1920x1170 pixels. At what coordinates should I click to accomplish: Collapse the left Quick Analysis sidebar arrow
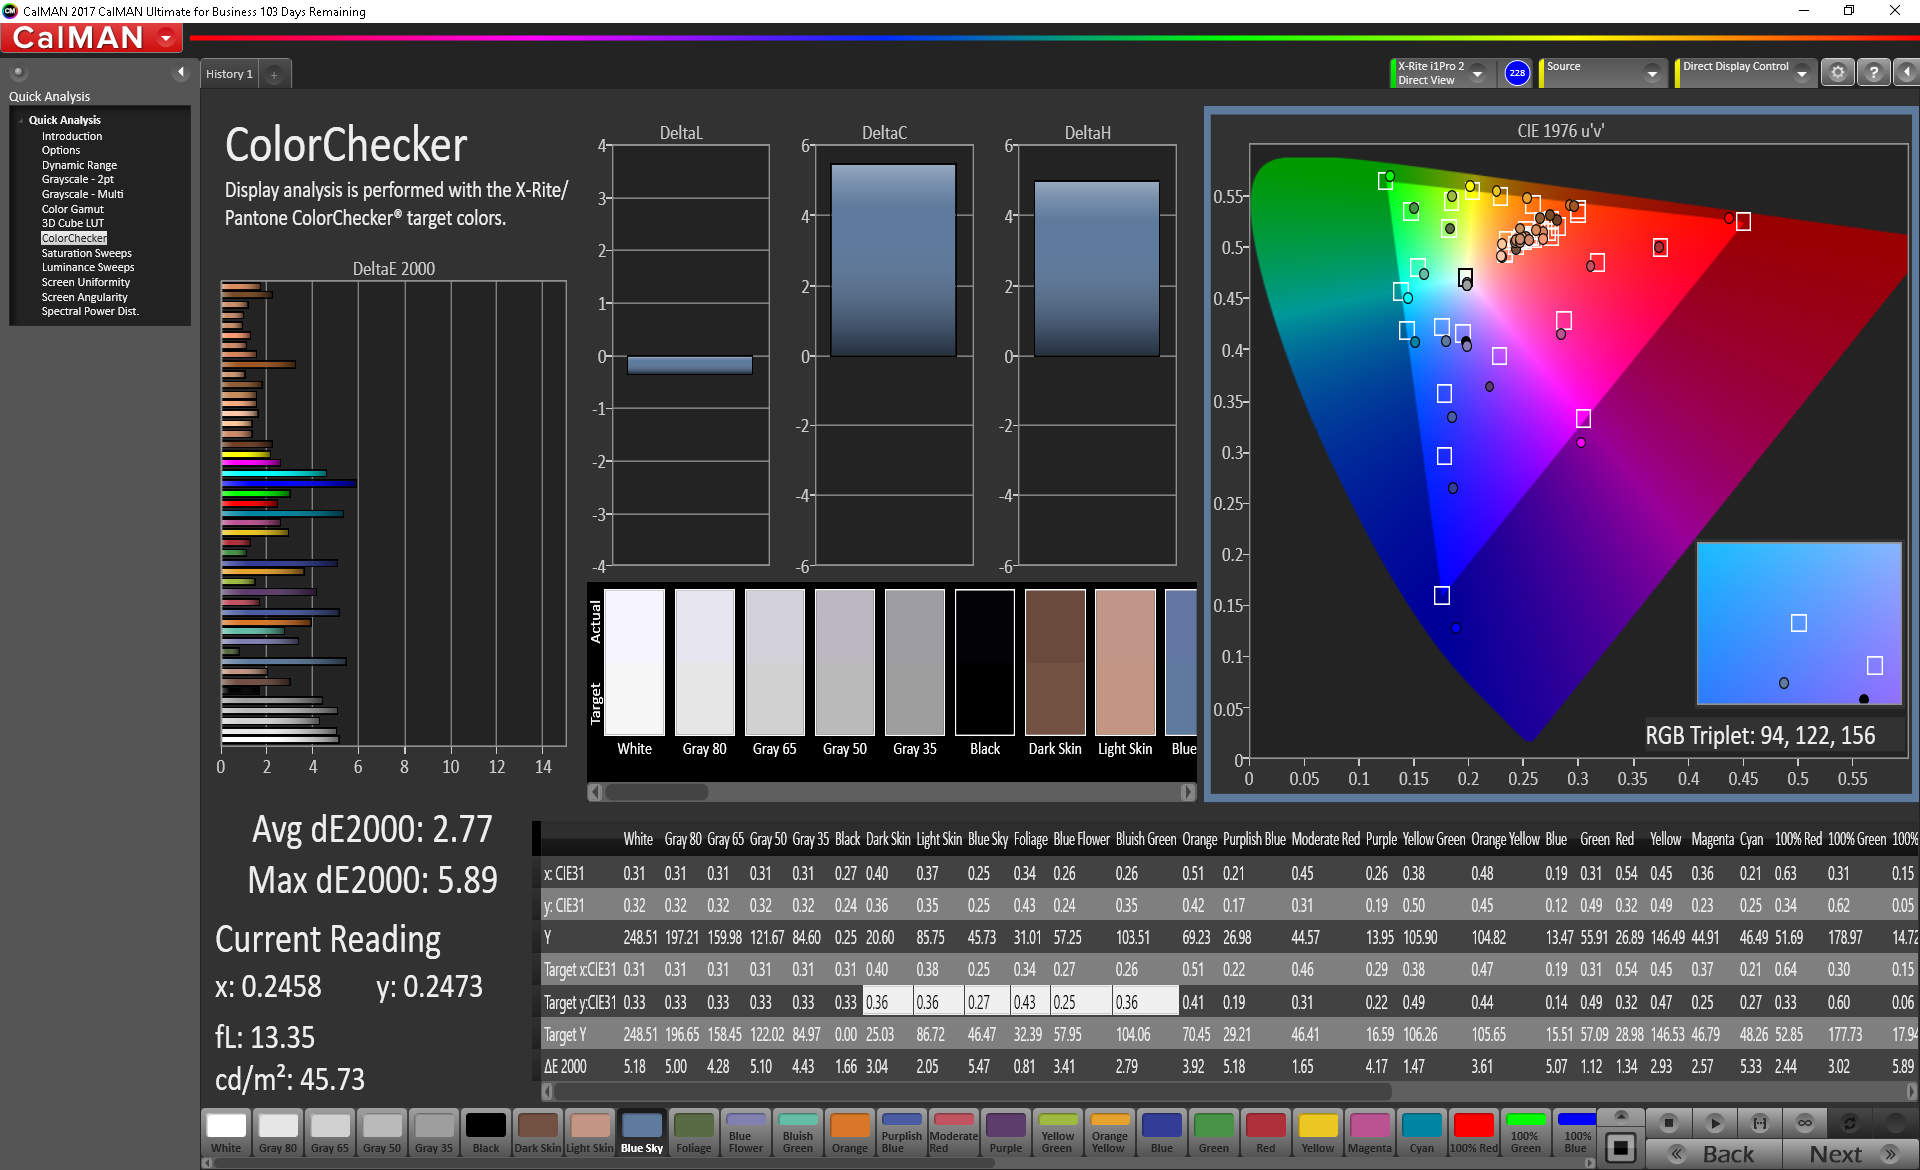pyautogui.click(x=181, y=72)
